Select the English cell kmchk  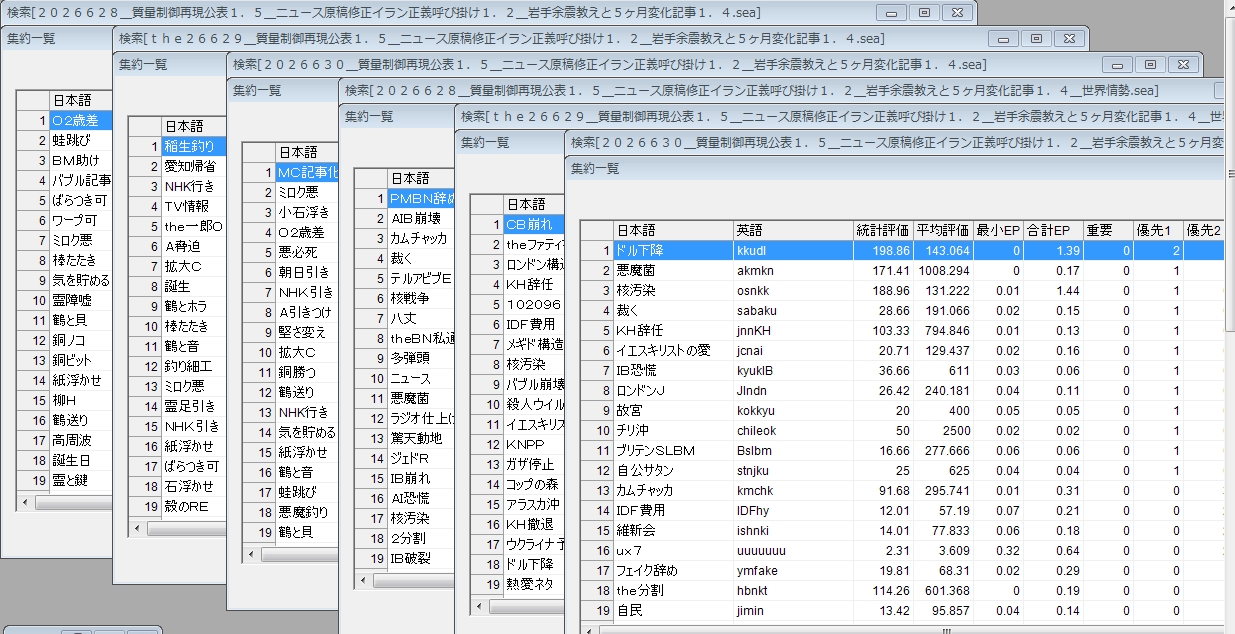coord(793,491)
